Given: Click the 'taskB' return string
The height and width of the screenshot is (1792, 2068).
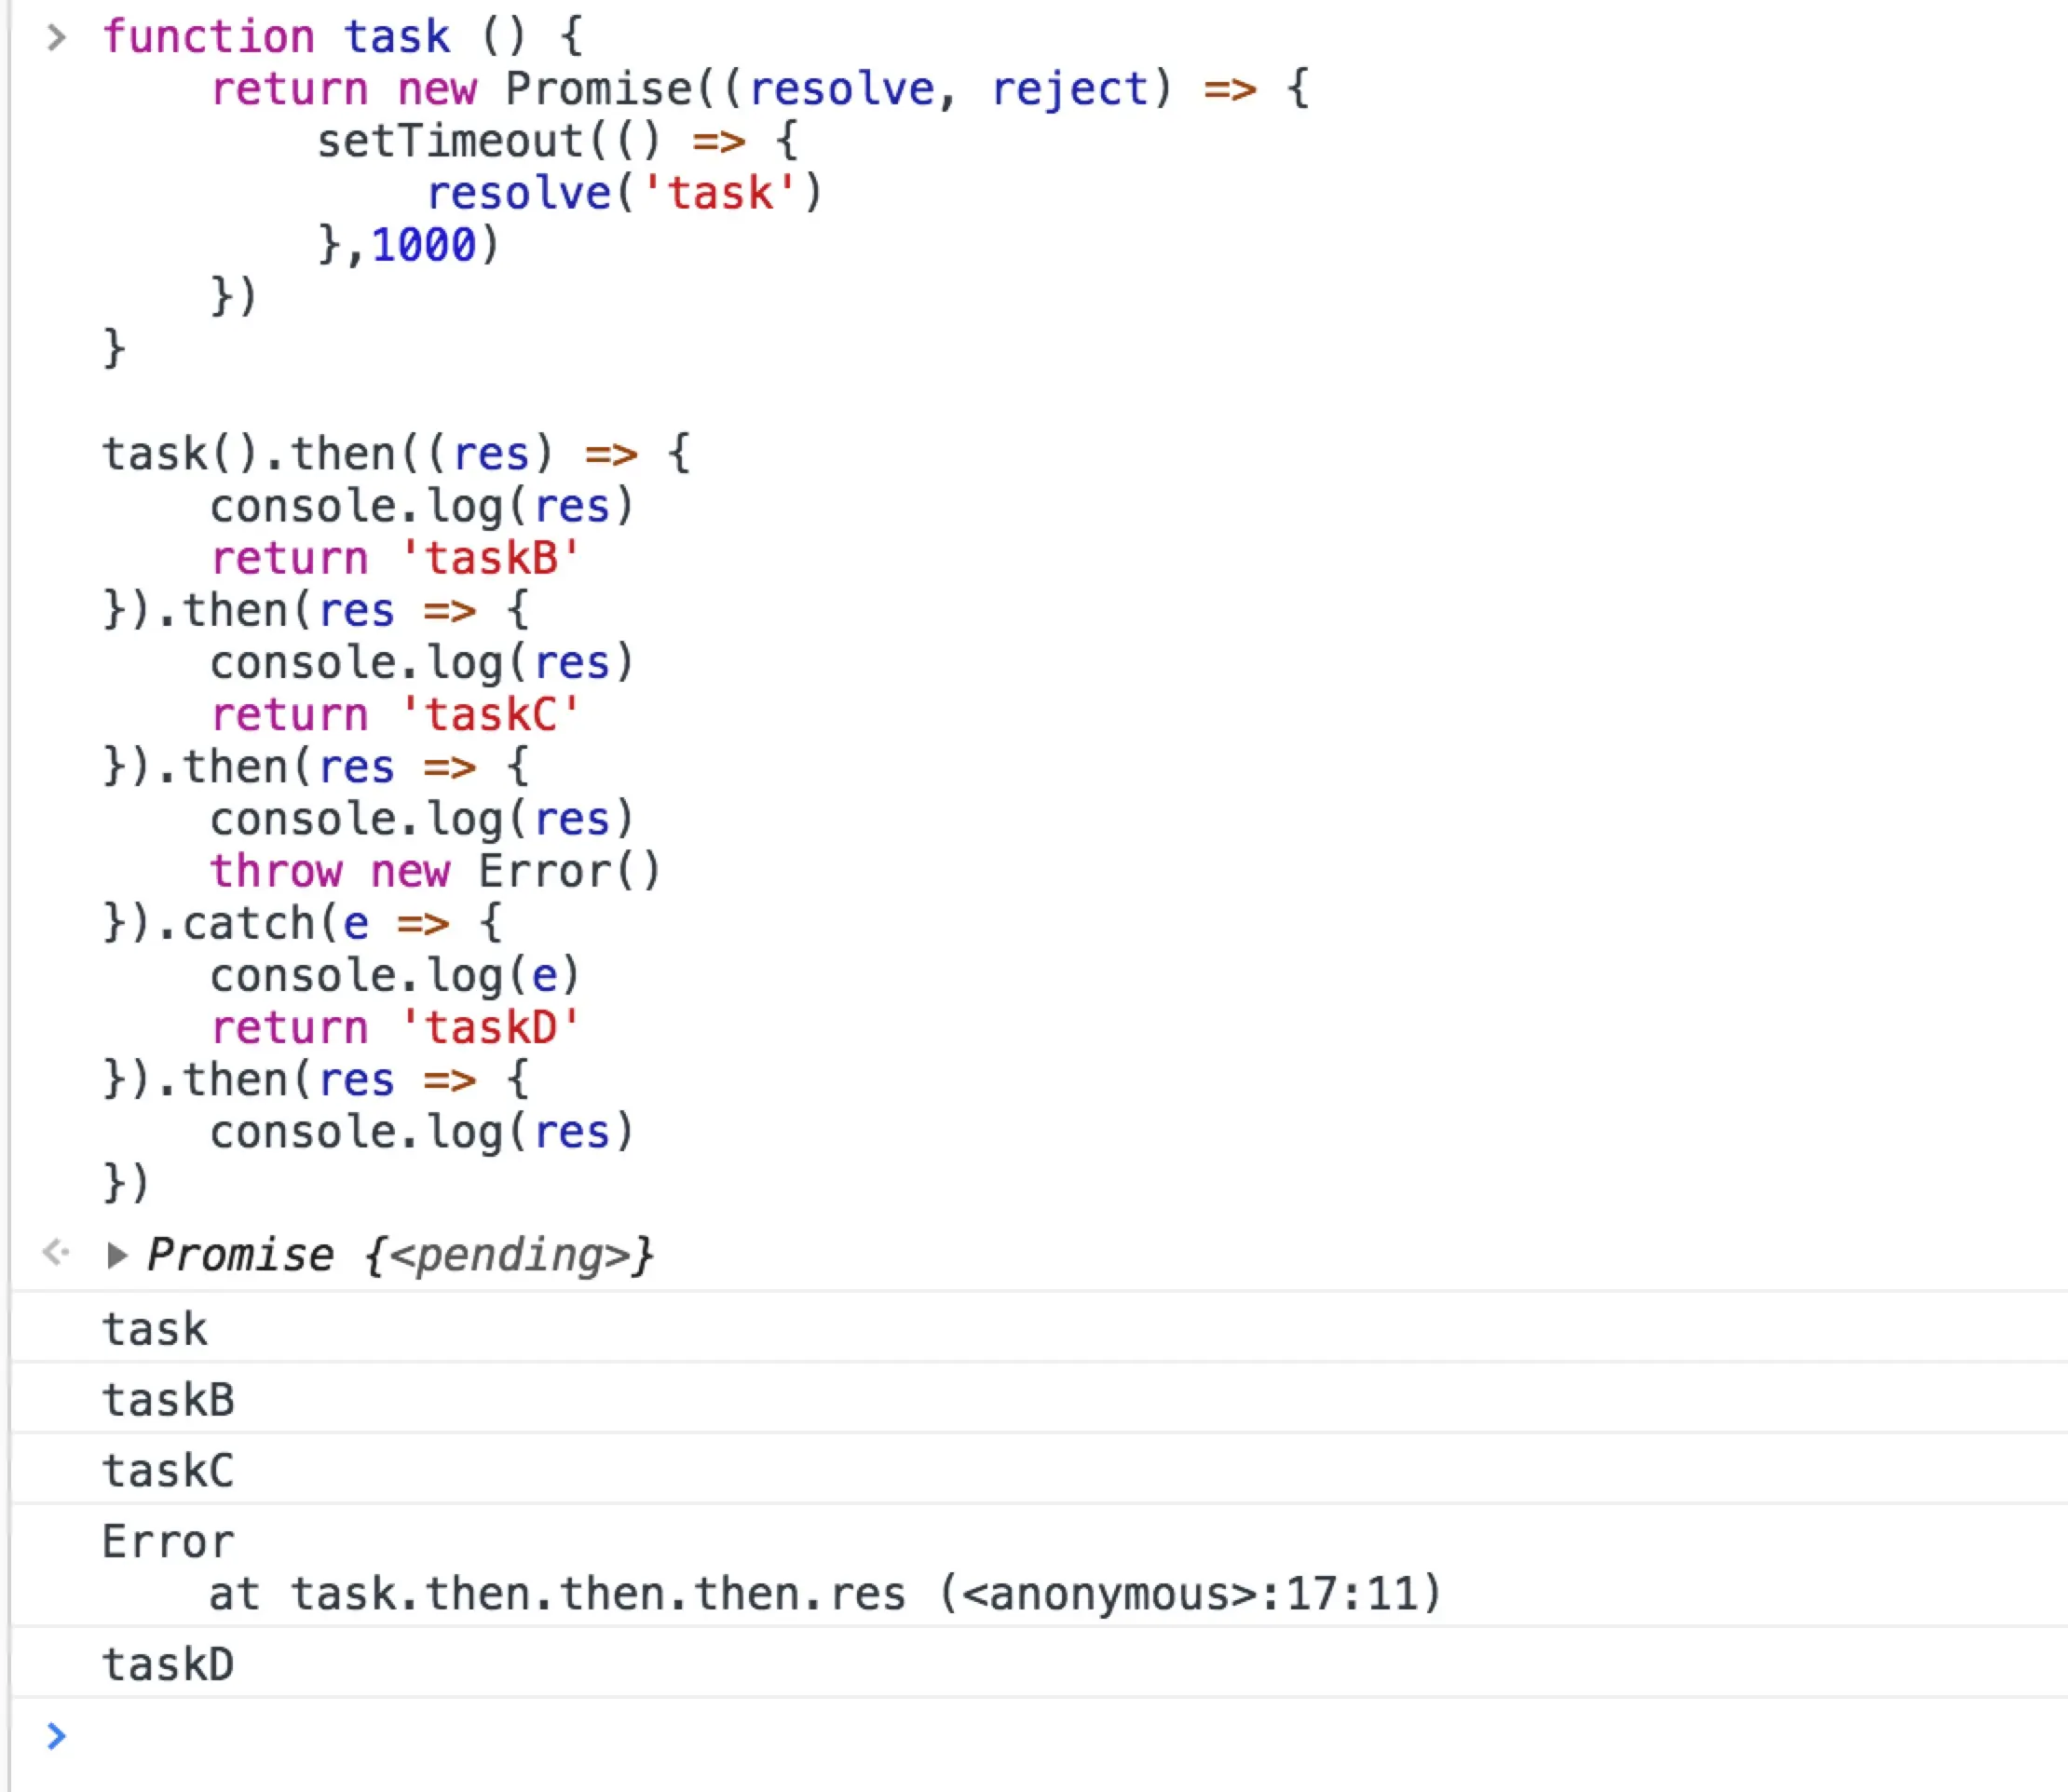Looking at the screenshot, I should 490,558.
